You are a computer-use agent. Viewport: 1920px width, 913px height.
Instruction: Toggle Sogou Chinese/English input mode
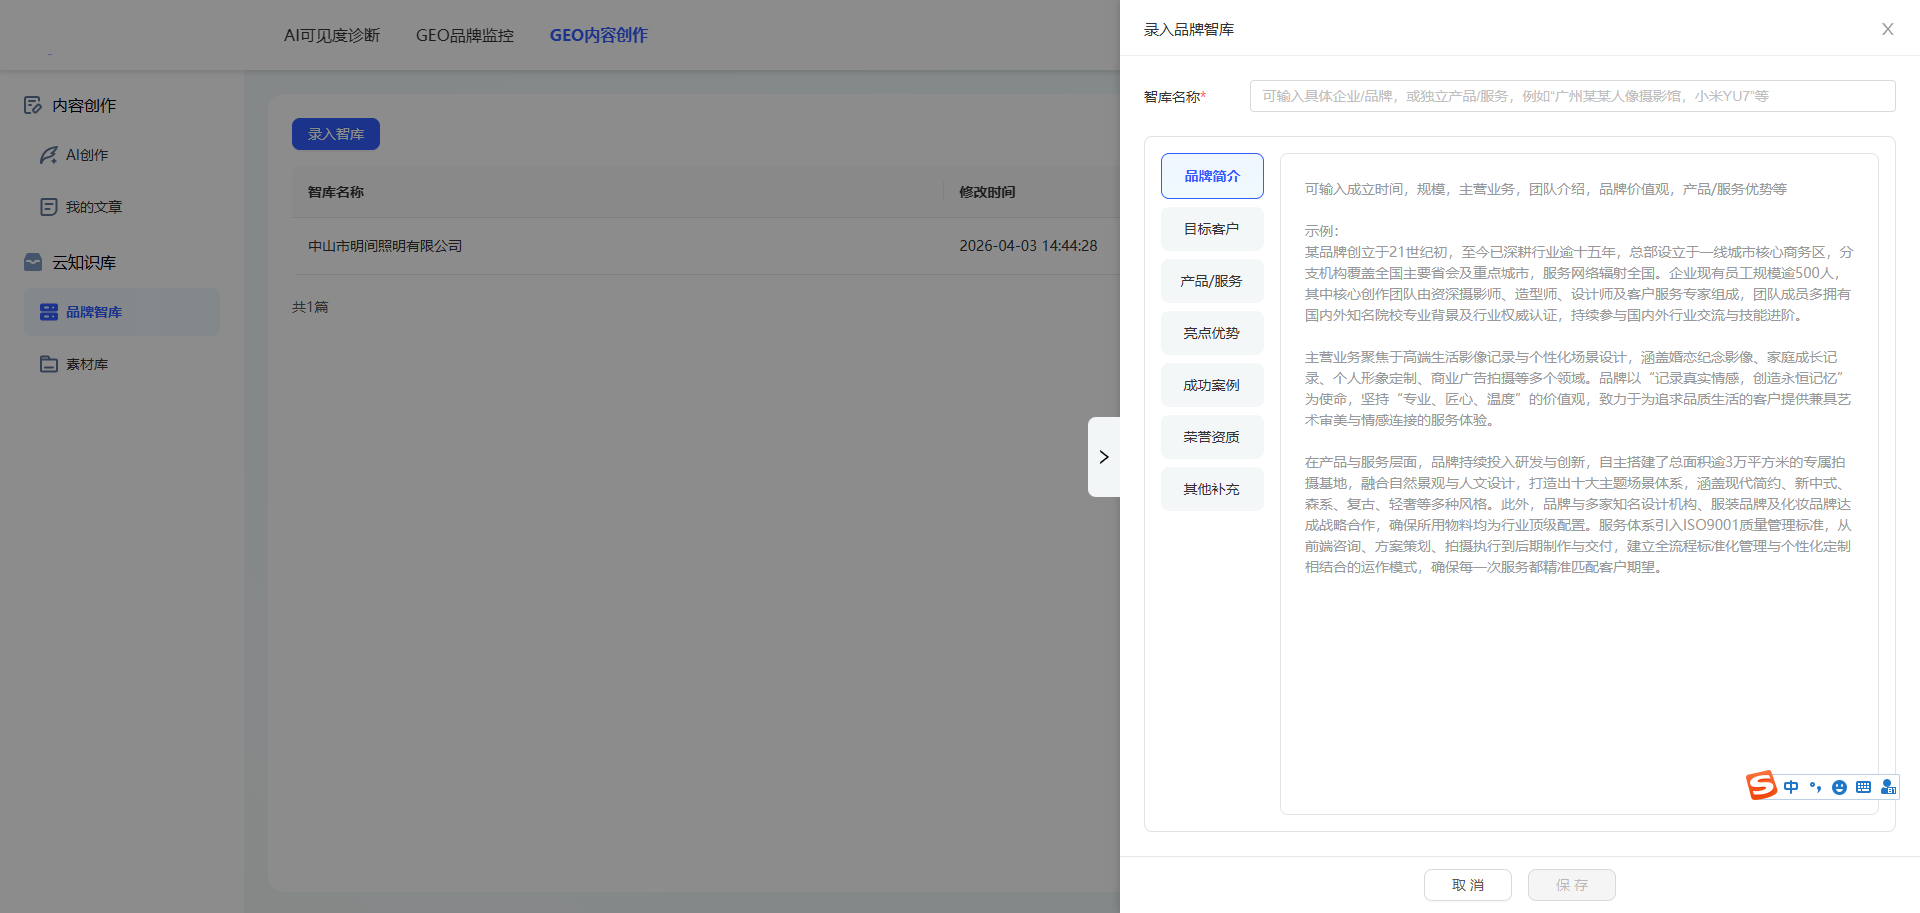coord(1790,787)
